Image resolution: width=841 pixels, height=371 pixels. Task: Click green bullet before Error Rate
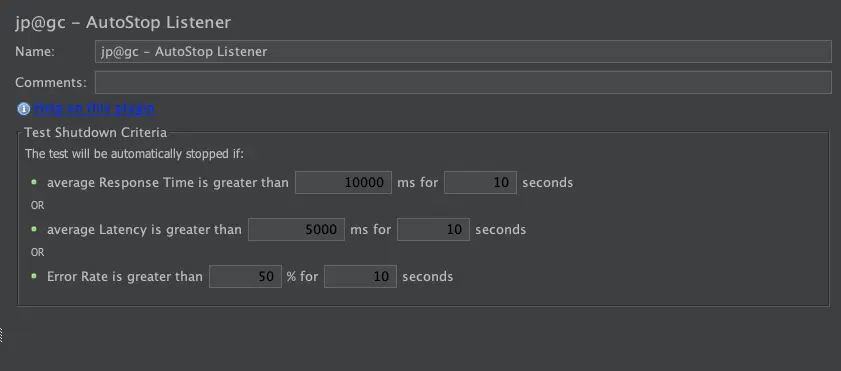point(34,276)
